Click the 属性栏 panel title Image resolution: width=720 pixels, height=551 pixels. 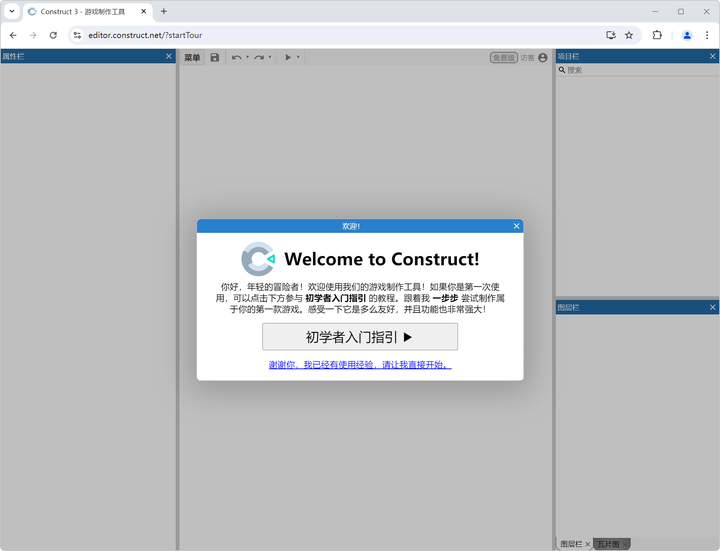(x=13, y=56)
